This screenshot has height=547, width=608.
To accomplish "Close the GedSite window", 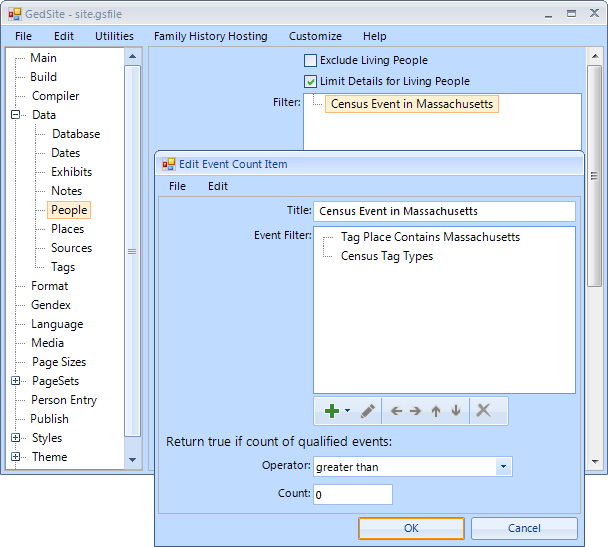I will click(x=594, y=14).
